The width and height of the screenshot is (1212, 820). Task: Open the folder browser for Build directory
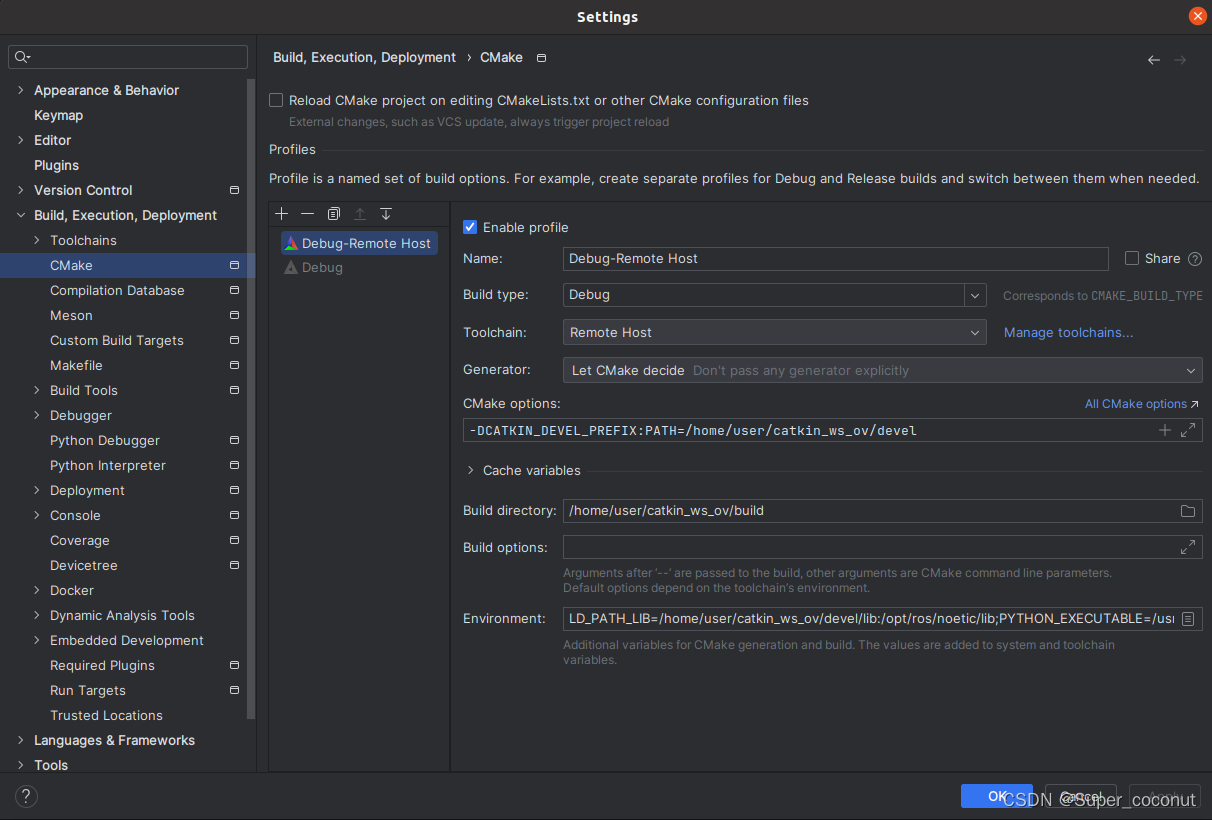click(1188, 510)
